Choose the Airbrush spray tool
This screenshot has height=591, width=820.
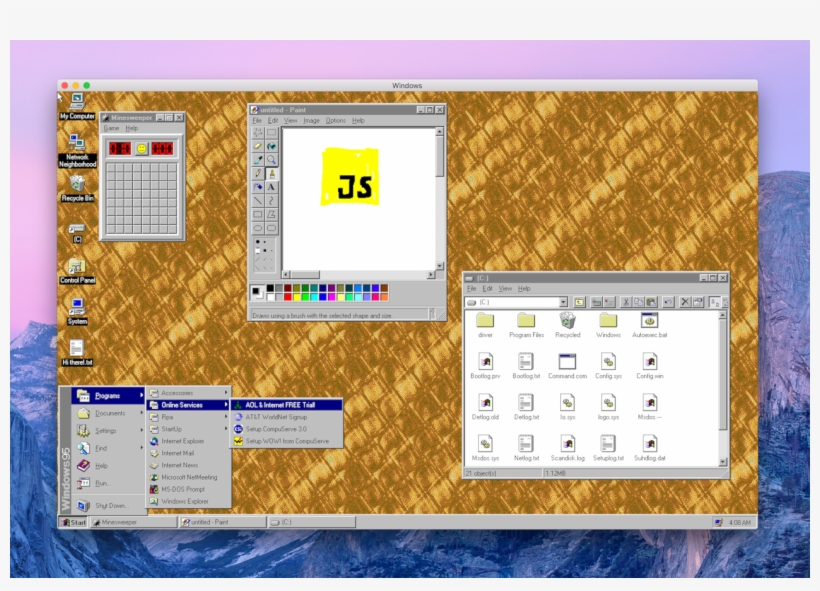(x=258, y=187)
